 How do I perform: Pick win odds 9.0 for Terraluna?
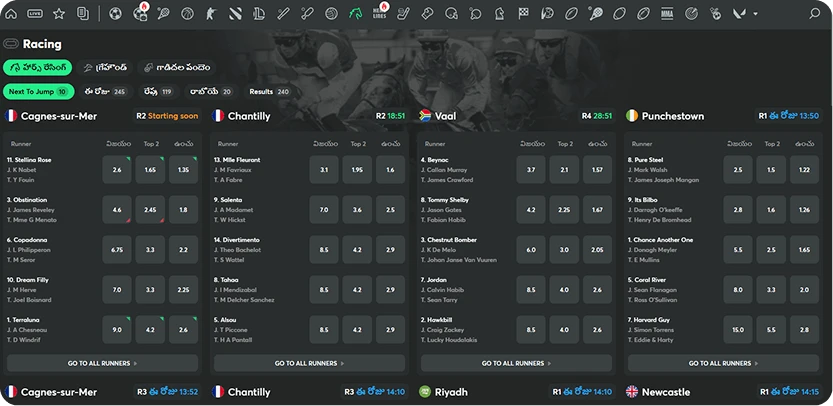(x=117, y=330)
